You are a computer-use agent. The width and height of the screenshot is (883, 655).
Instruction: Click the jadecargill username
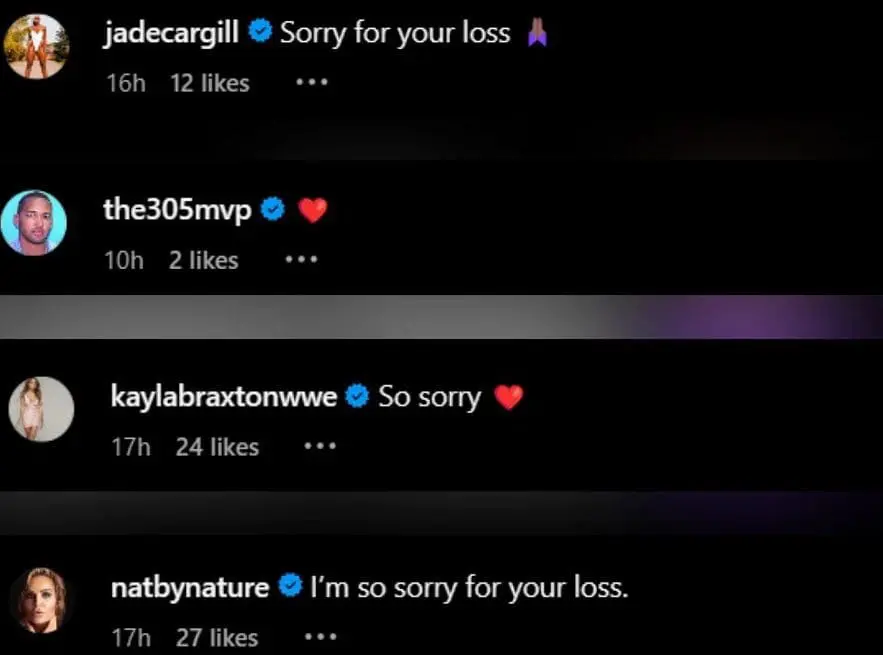pyautogui.click(x=171, y=33)
